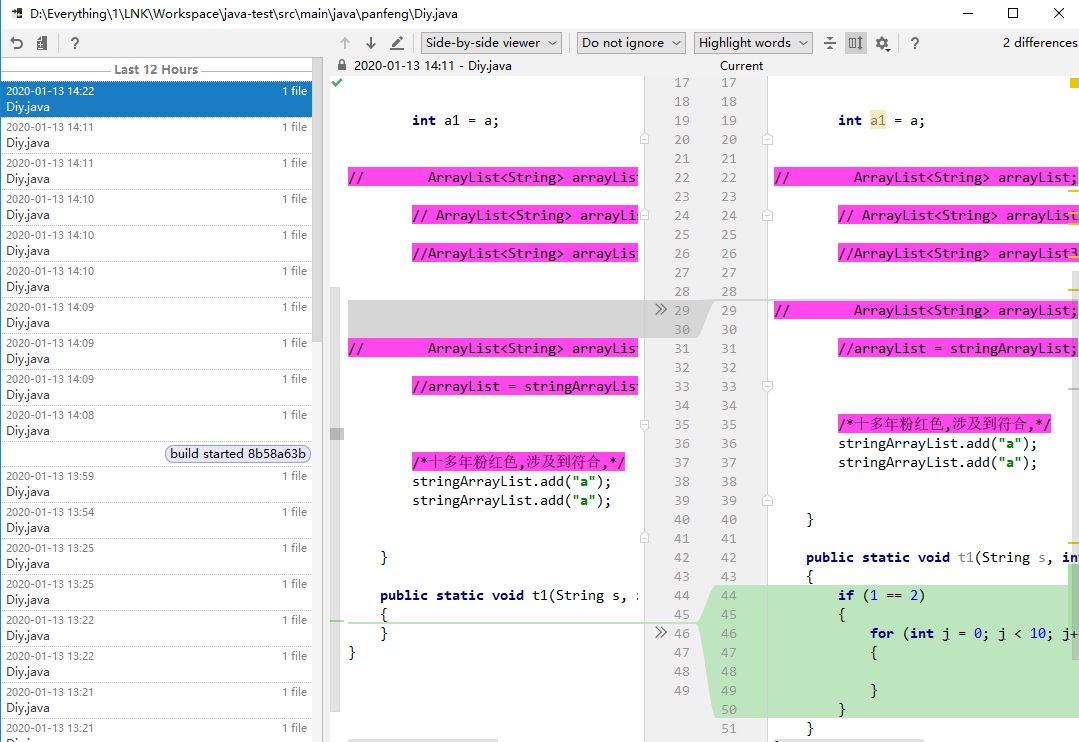Open the Side-by-side viewer dropdown
The image size is (1079, 742).
pyautogui.click(x=491, y=43)
